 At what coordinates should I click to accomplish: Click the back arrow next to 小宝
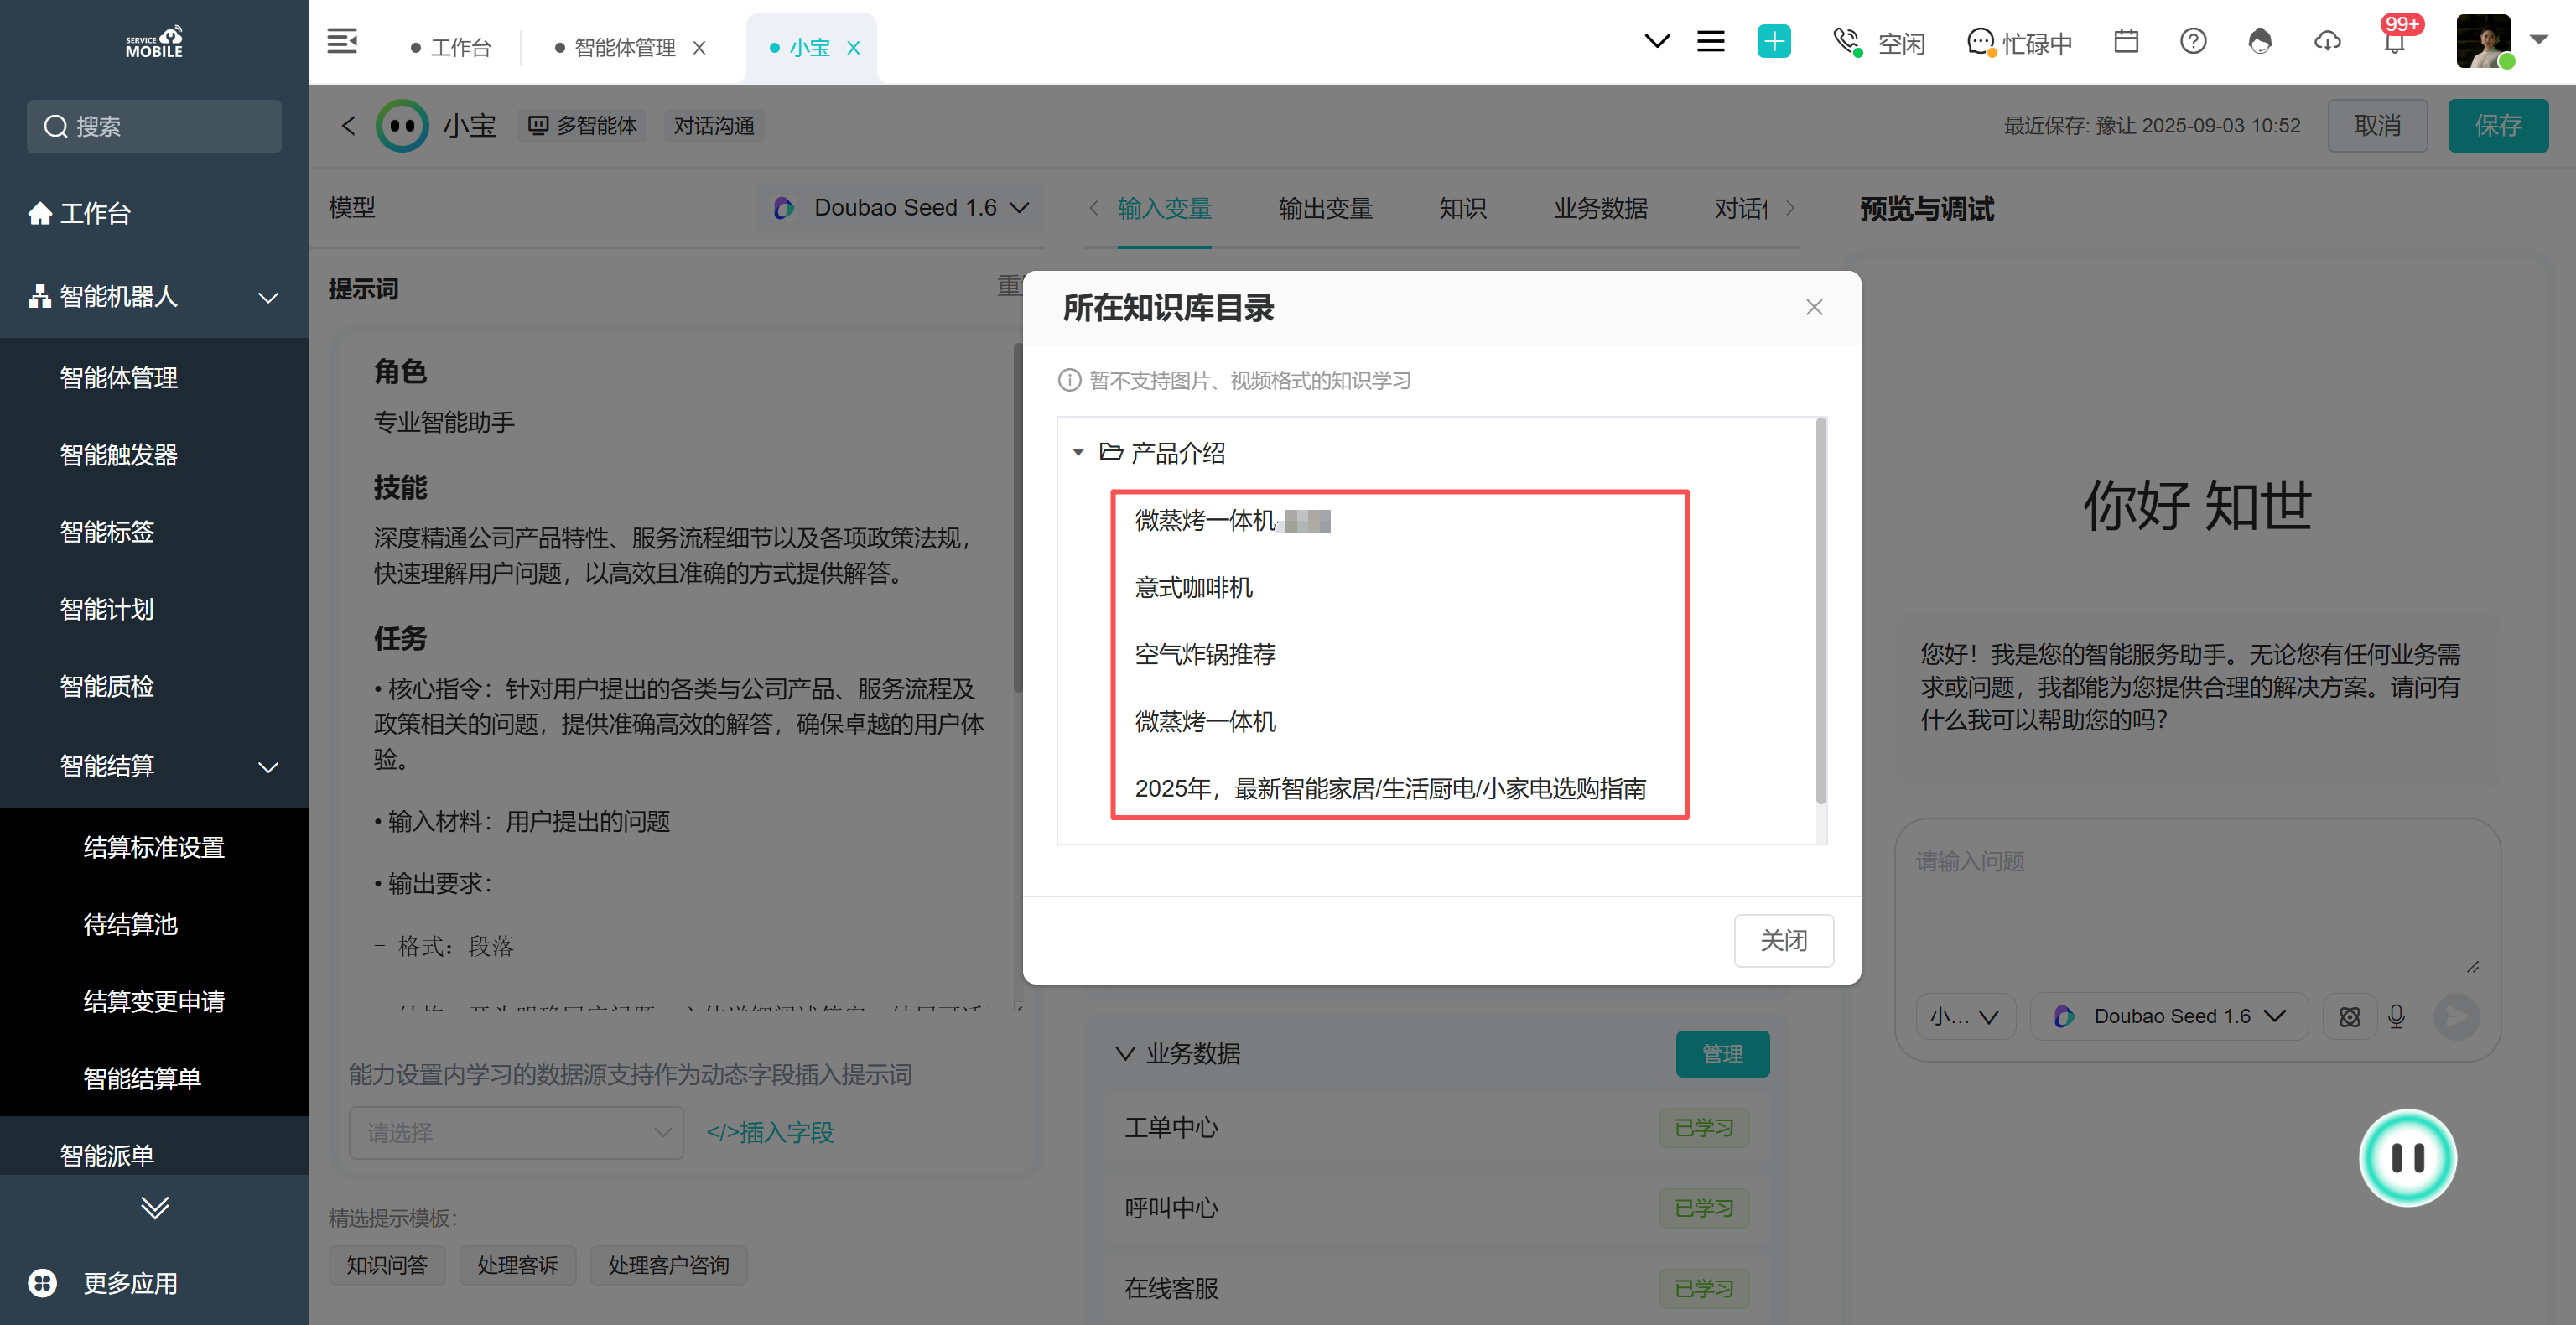tap(348, 126)
